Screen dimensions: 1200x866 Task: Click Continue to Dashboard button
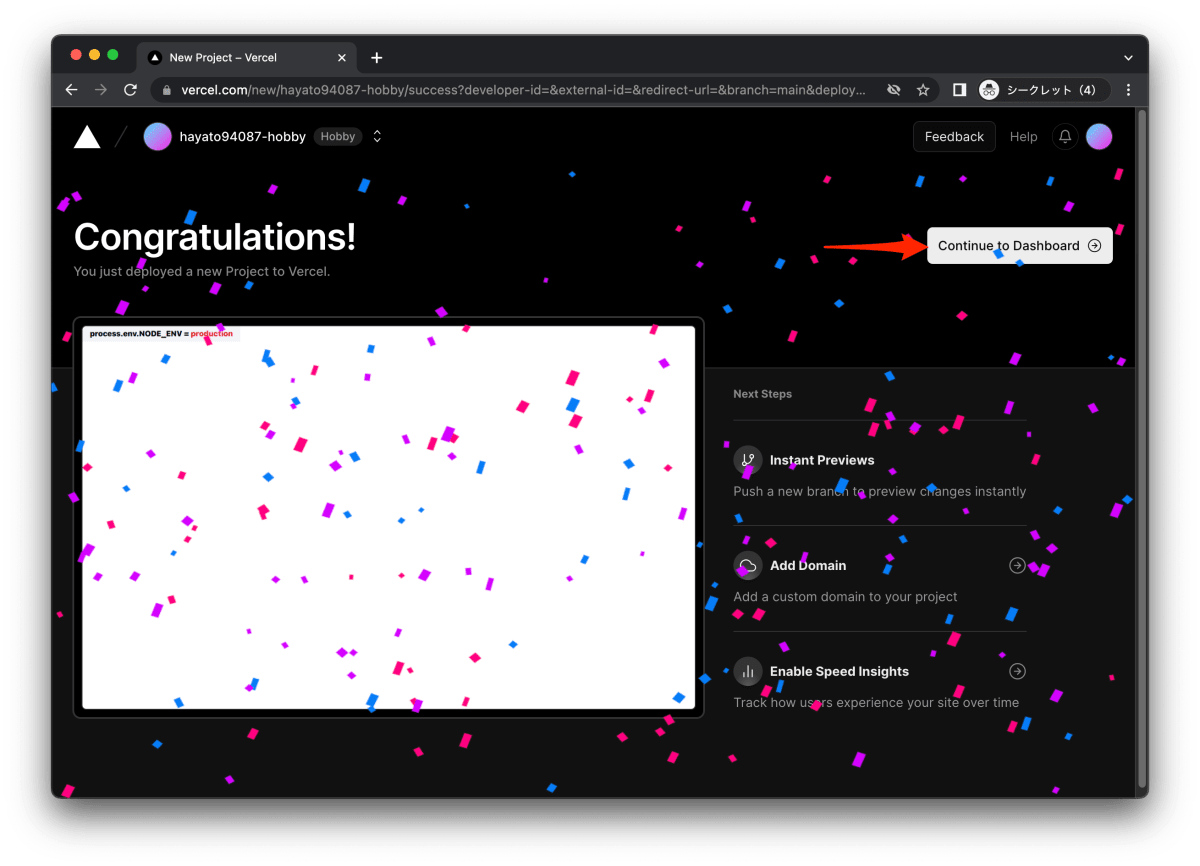click(1019, 246)
